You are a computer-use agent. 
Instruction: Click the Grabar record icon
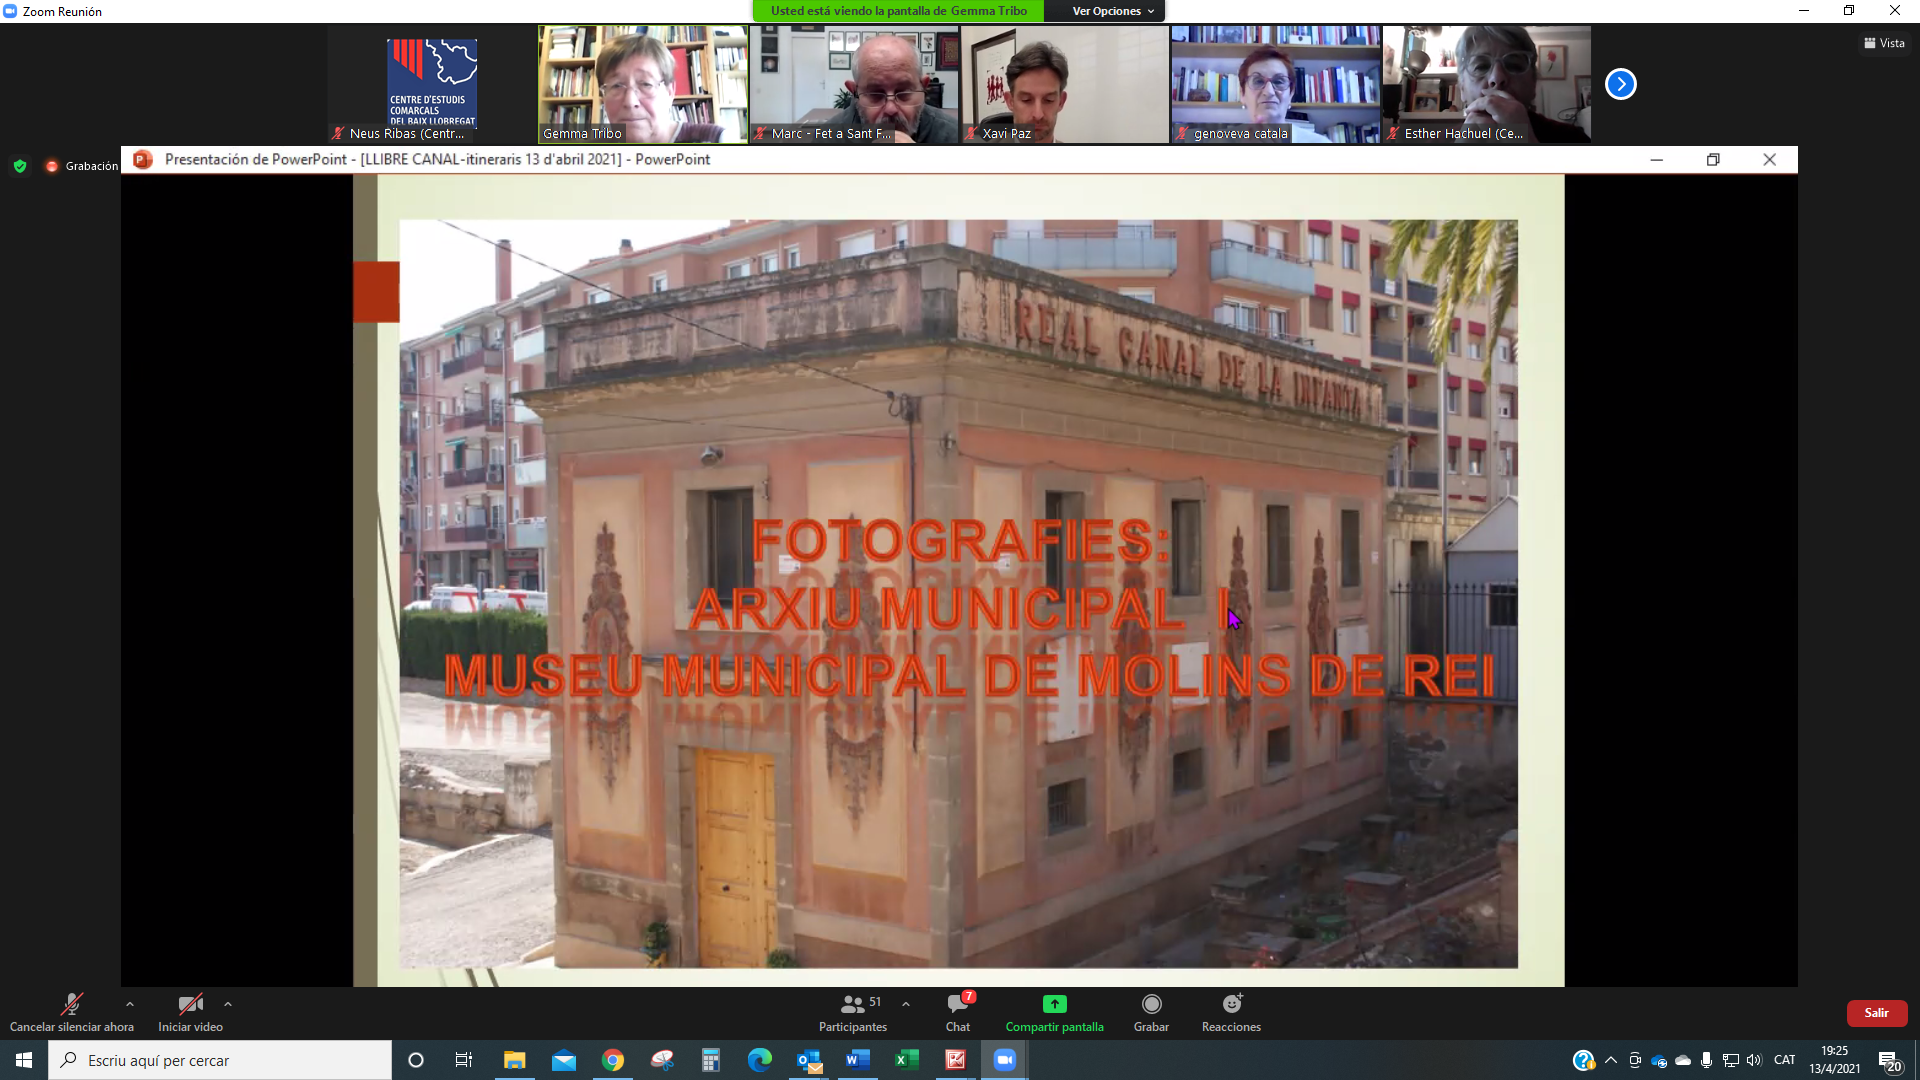coord(1151,1004)
